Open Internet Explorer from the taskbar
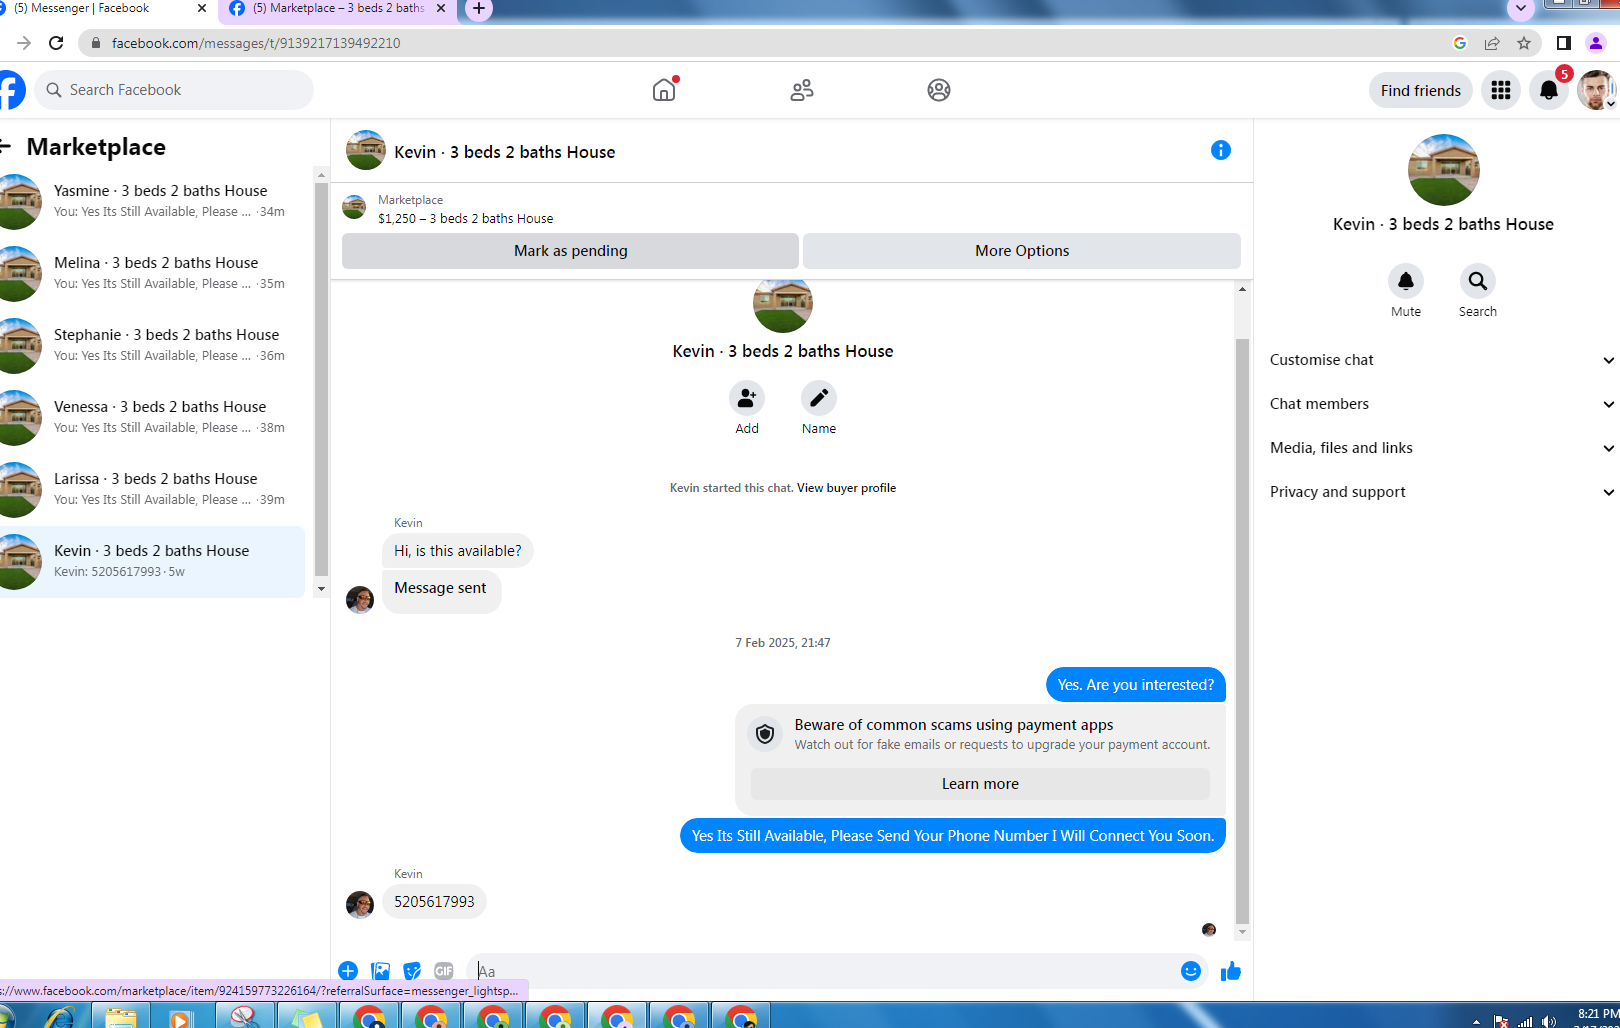 coord(59,1017)
